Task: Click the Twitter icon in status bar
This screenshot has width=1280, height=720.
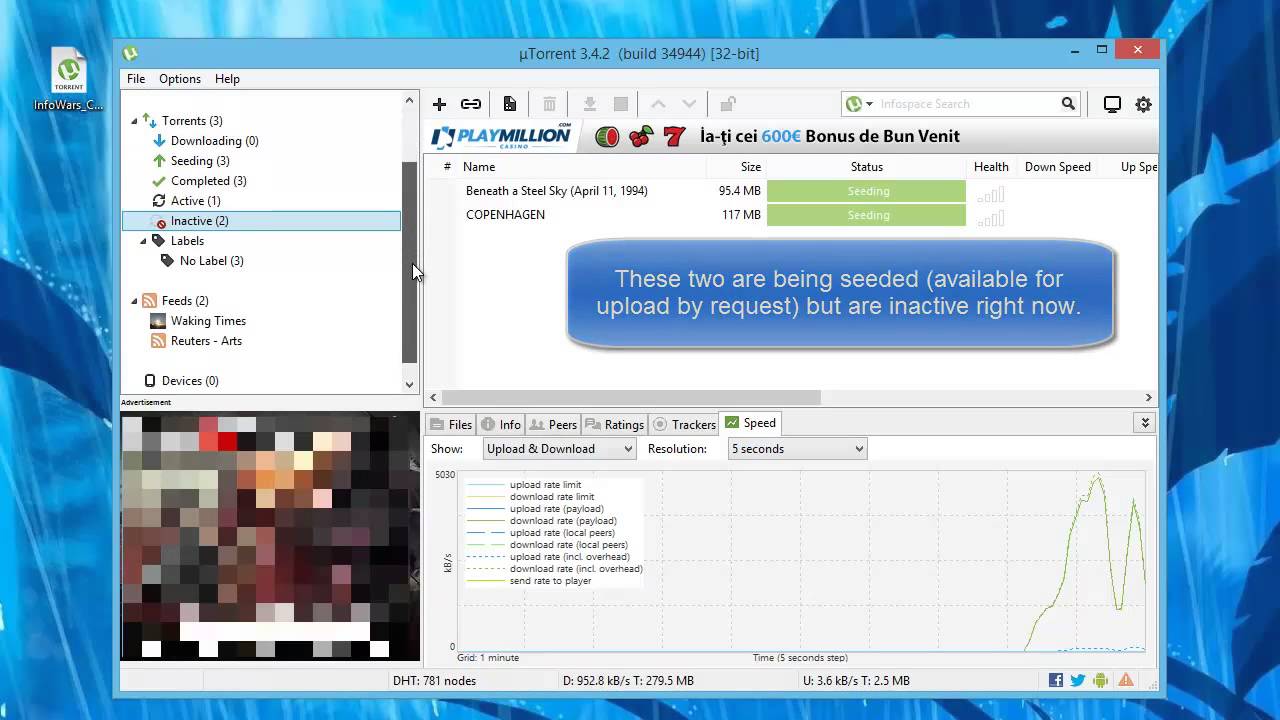Action: (x=1078, y=680)
